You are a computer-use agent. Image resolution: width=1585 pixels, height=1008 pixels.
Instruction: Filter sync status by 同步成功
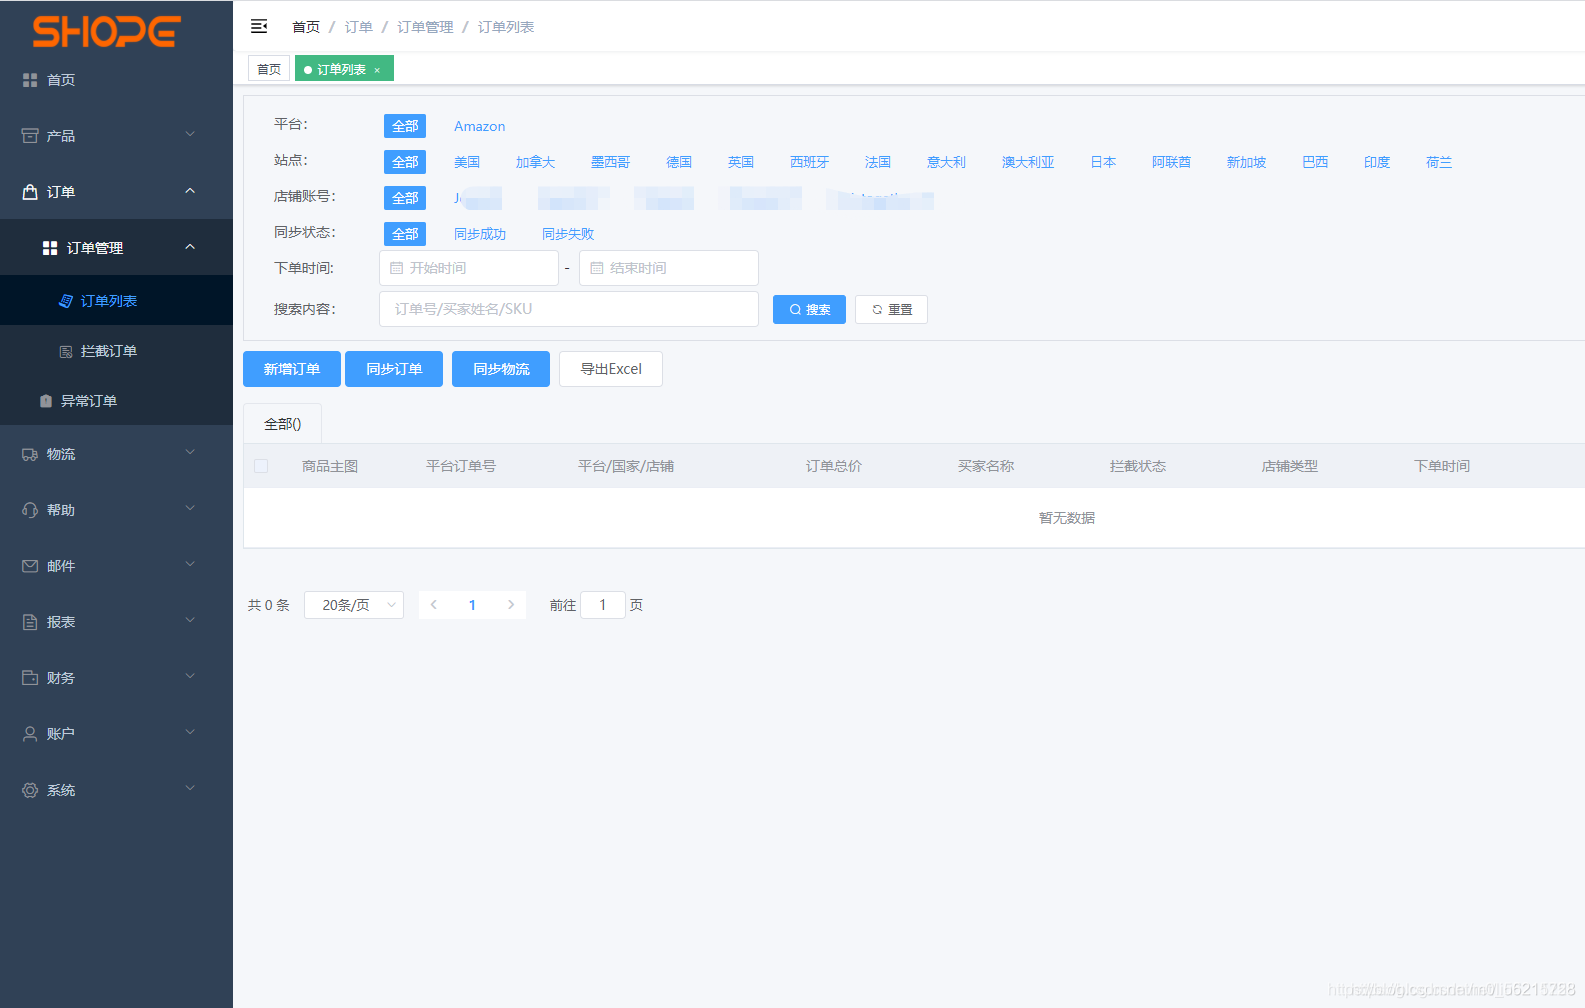point(480,234)
